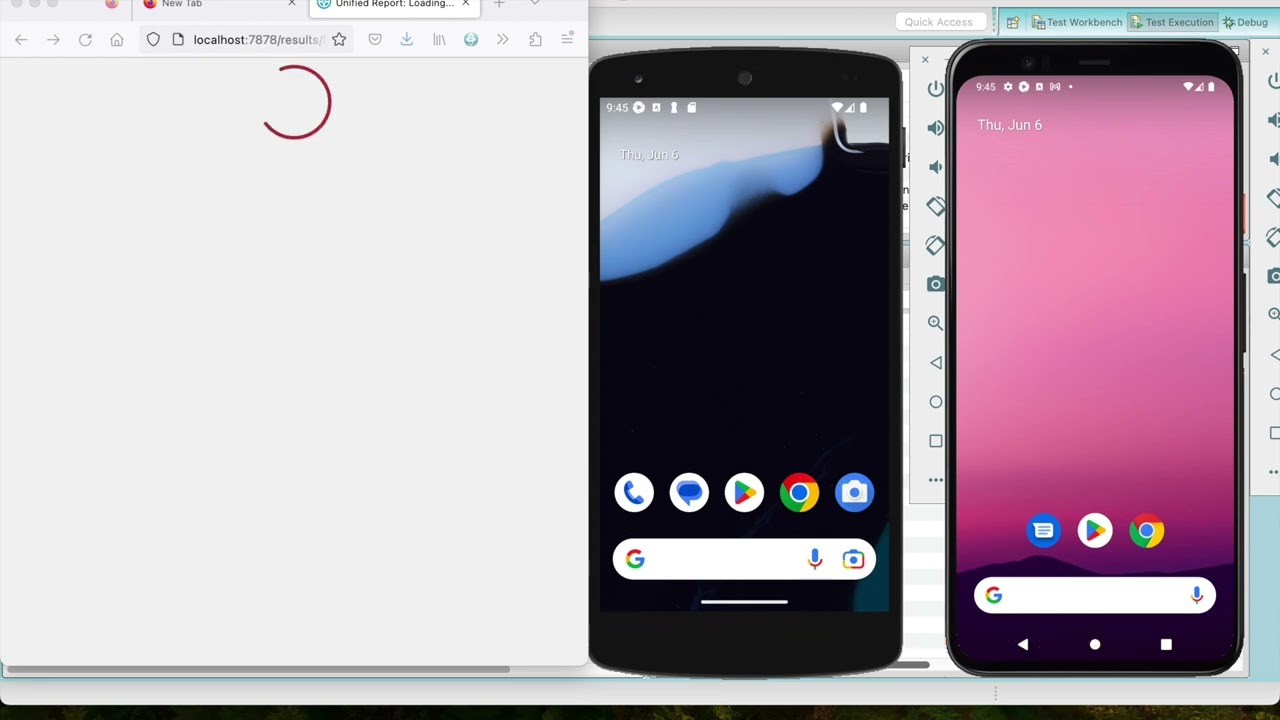Open the Firefox downloads panel
Image resolution: width=1280 pixels, height=720 pixels.
coord(407,39)
